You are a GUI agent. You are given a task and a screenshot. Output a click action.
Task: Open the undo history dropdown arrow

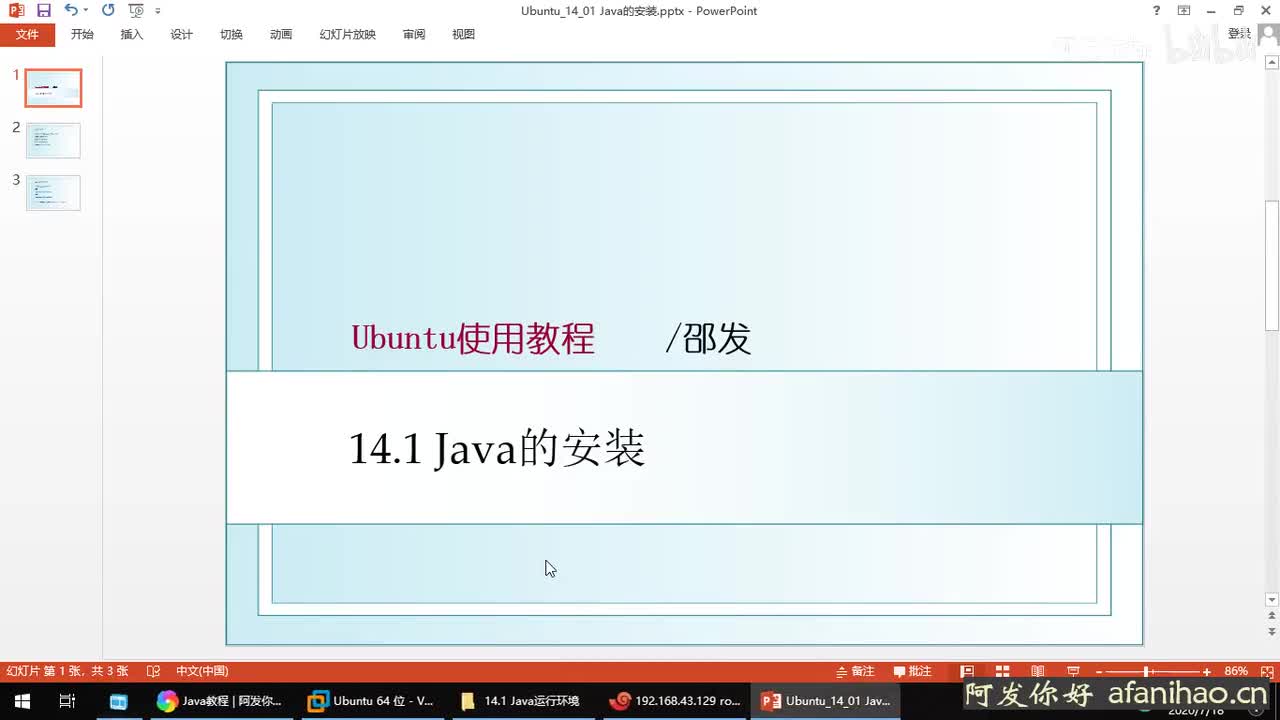pyautogui.click(x=85, y=11)
